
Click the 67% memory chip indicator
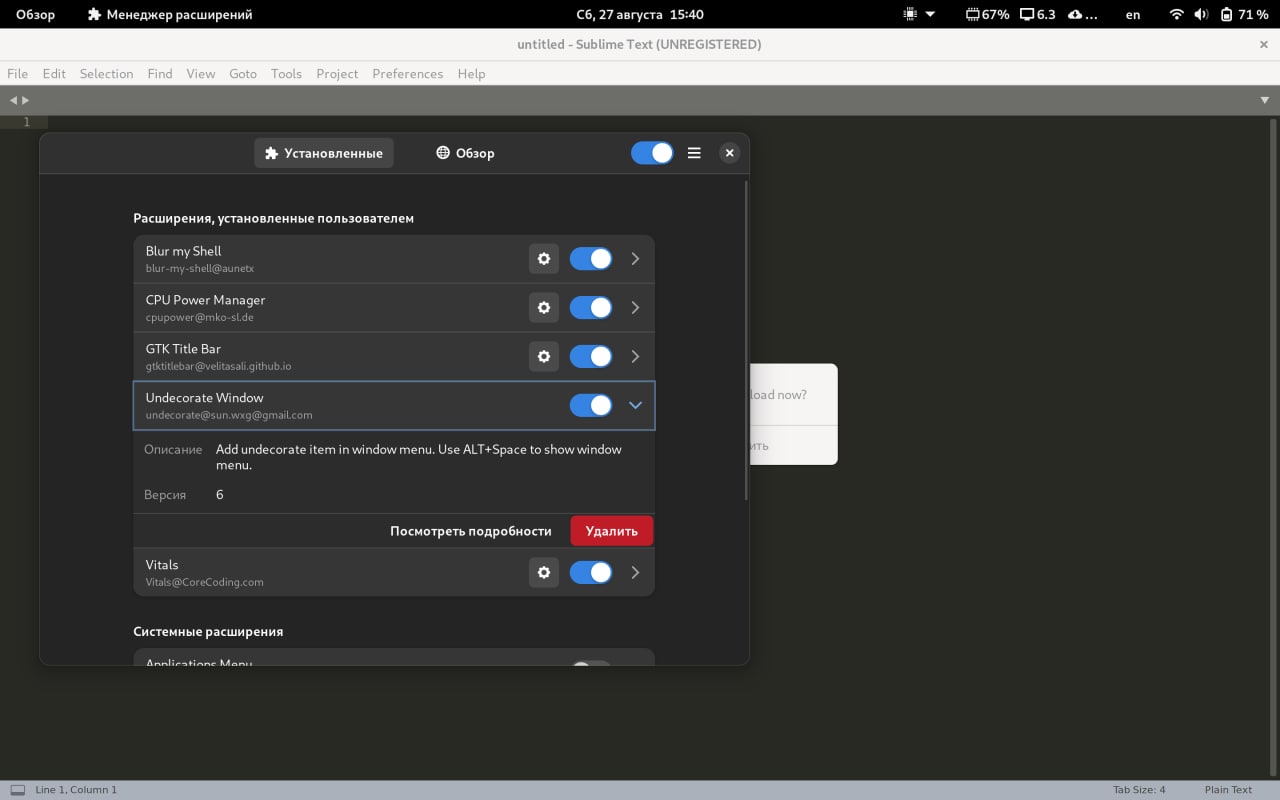coord(987,15)
